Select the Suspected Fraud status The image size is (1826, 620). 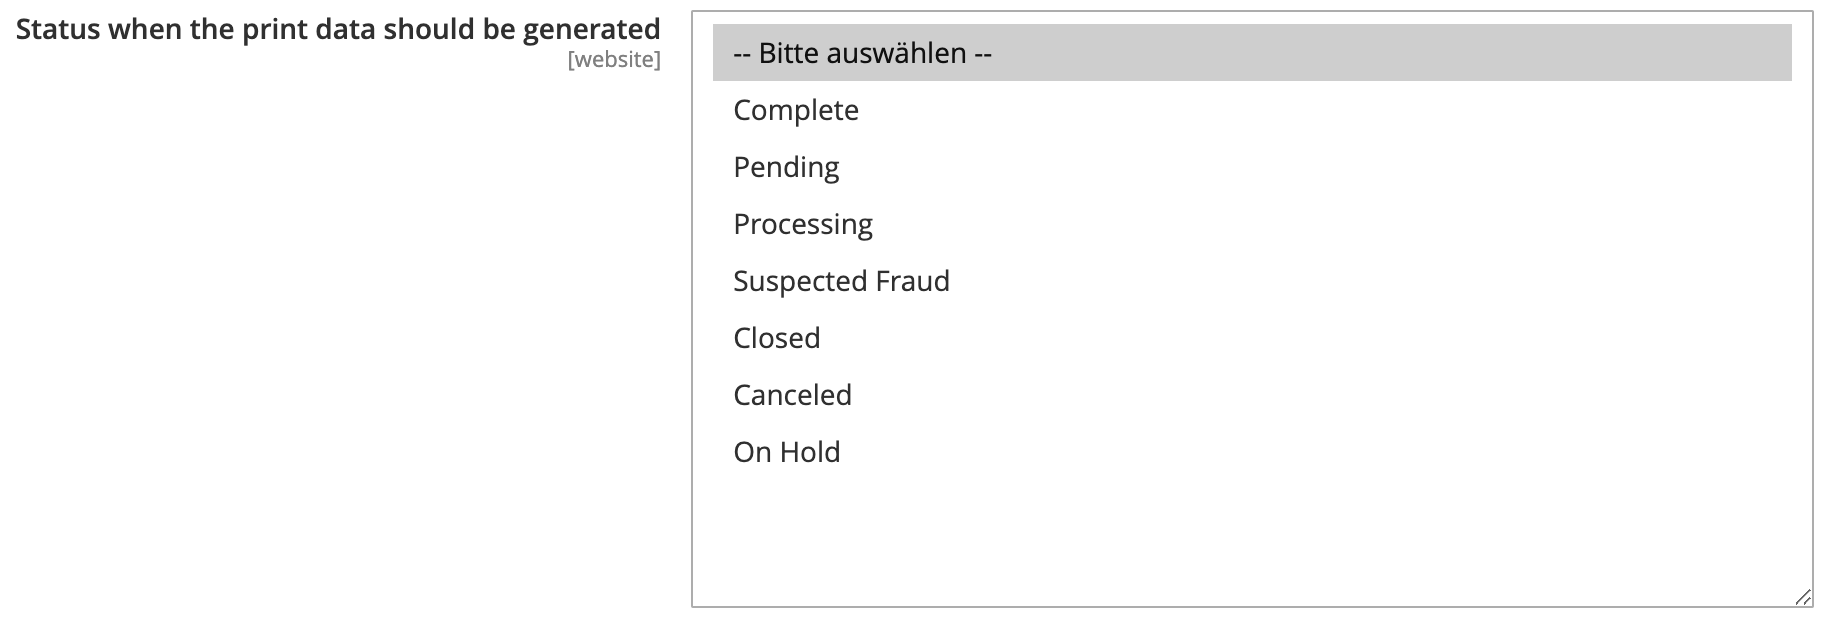point(841,282)
